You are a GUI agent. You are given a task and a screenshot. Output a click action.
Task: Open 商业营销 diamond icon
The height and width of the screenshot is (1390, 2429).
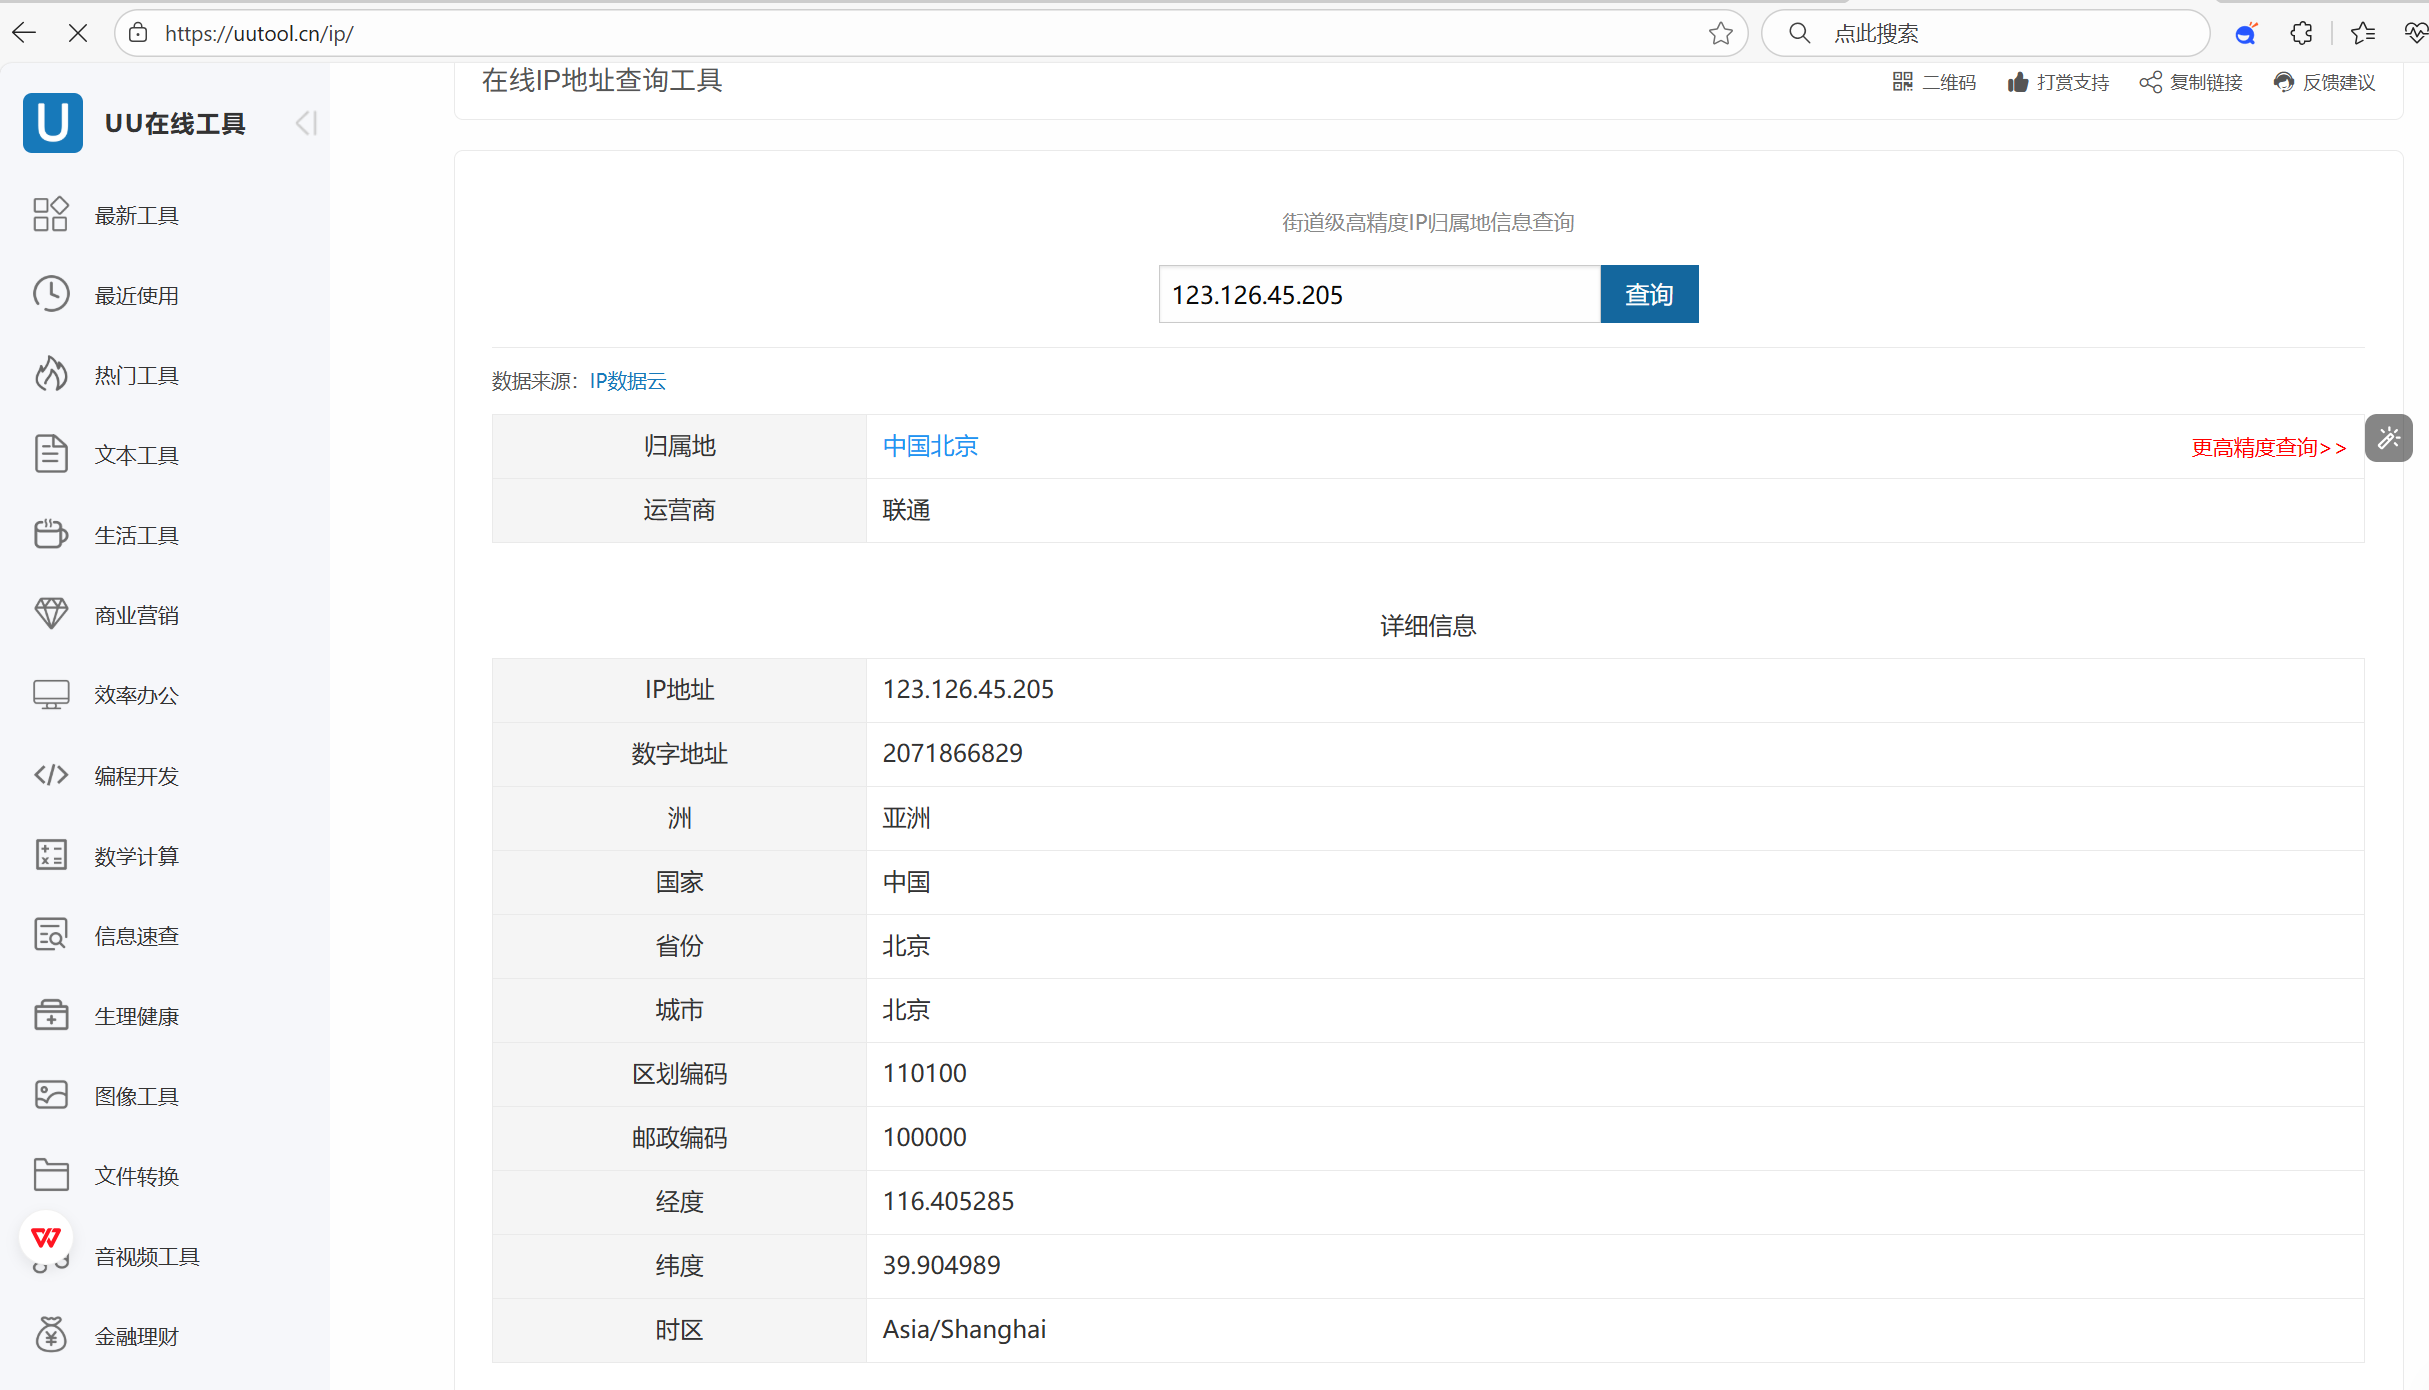[x=50, y=614]
